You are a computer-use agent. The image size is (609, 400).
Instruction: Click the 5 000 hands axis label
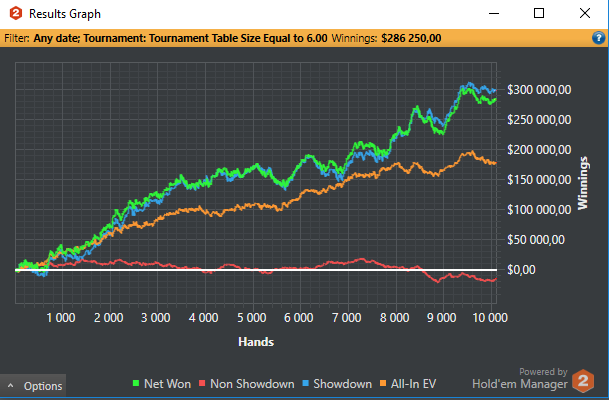click(252, 318)
